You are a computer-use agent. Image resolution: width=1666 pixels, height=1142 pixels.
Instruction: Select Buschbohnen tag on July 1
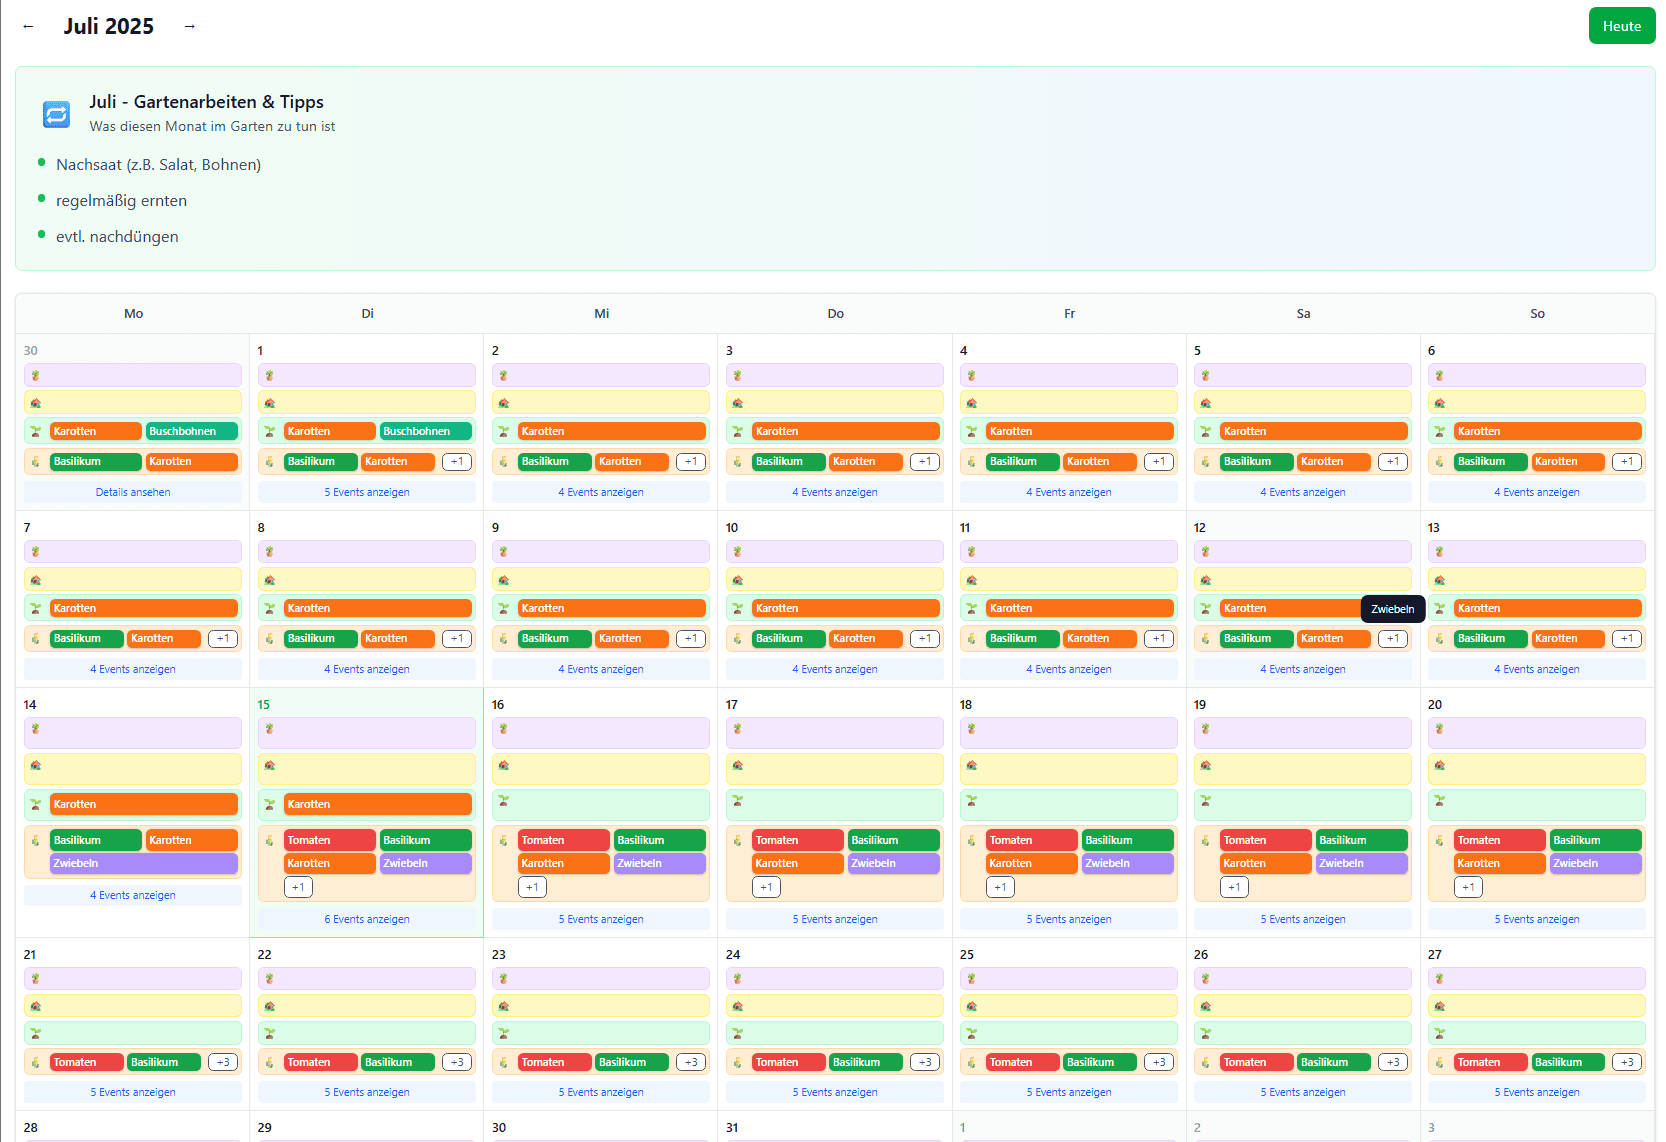(425, 432)
